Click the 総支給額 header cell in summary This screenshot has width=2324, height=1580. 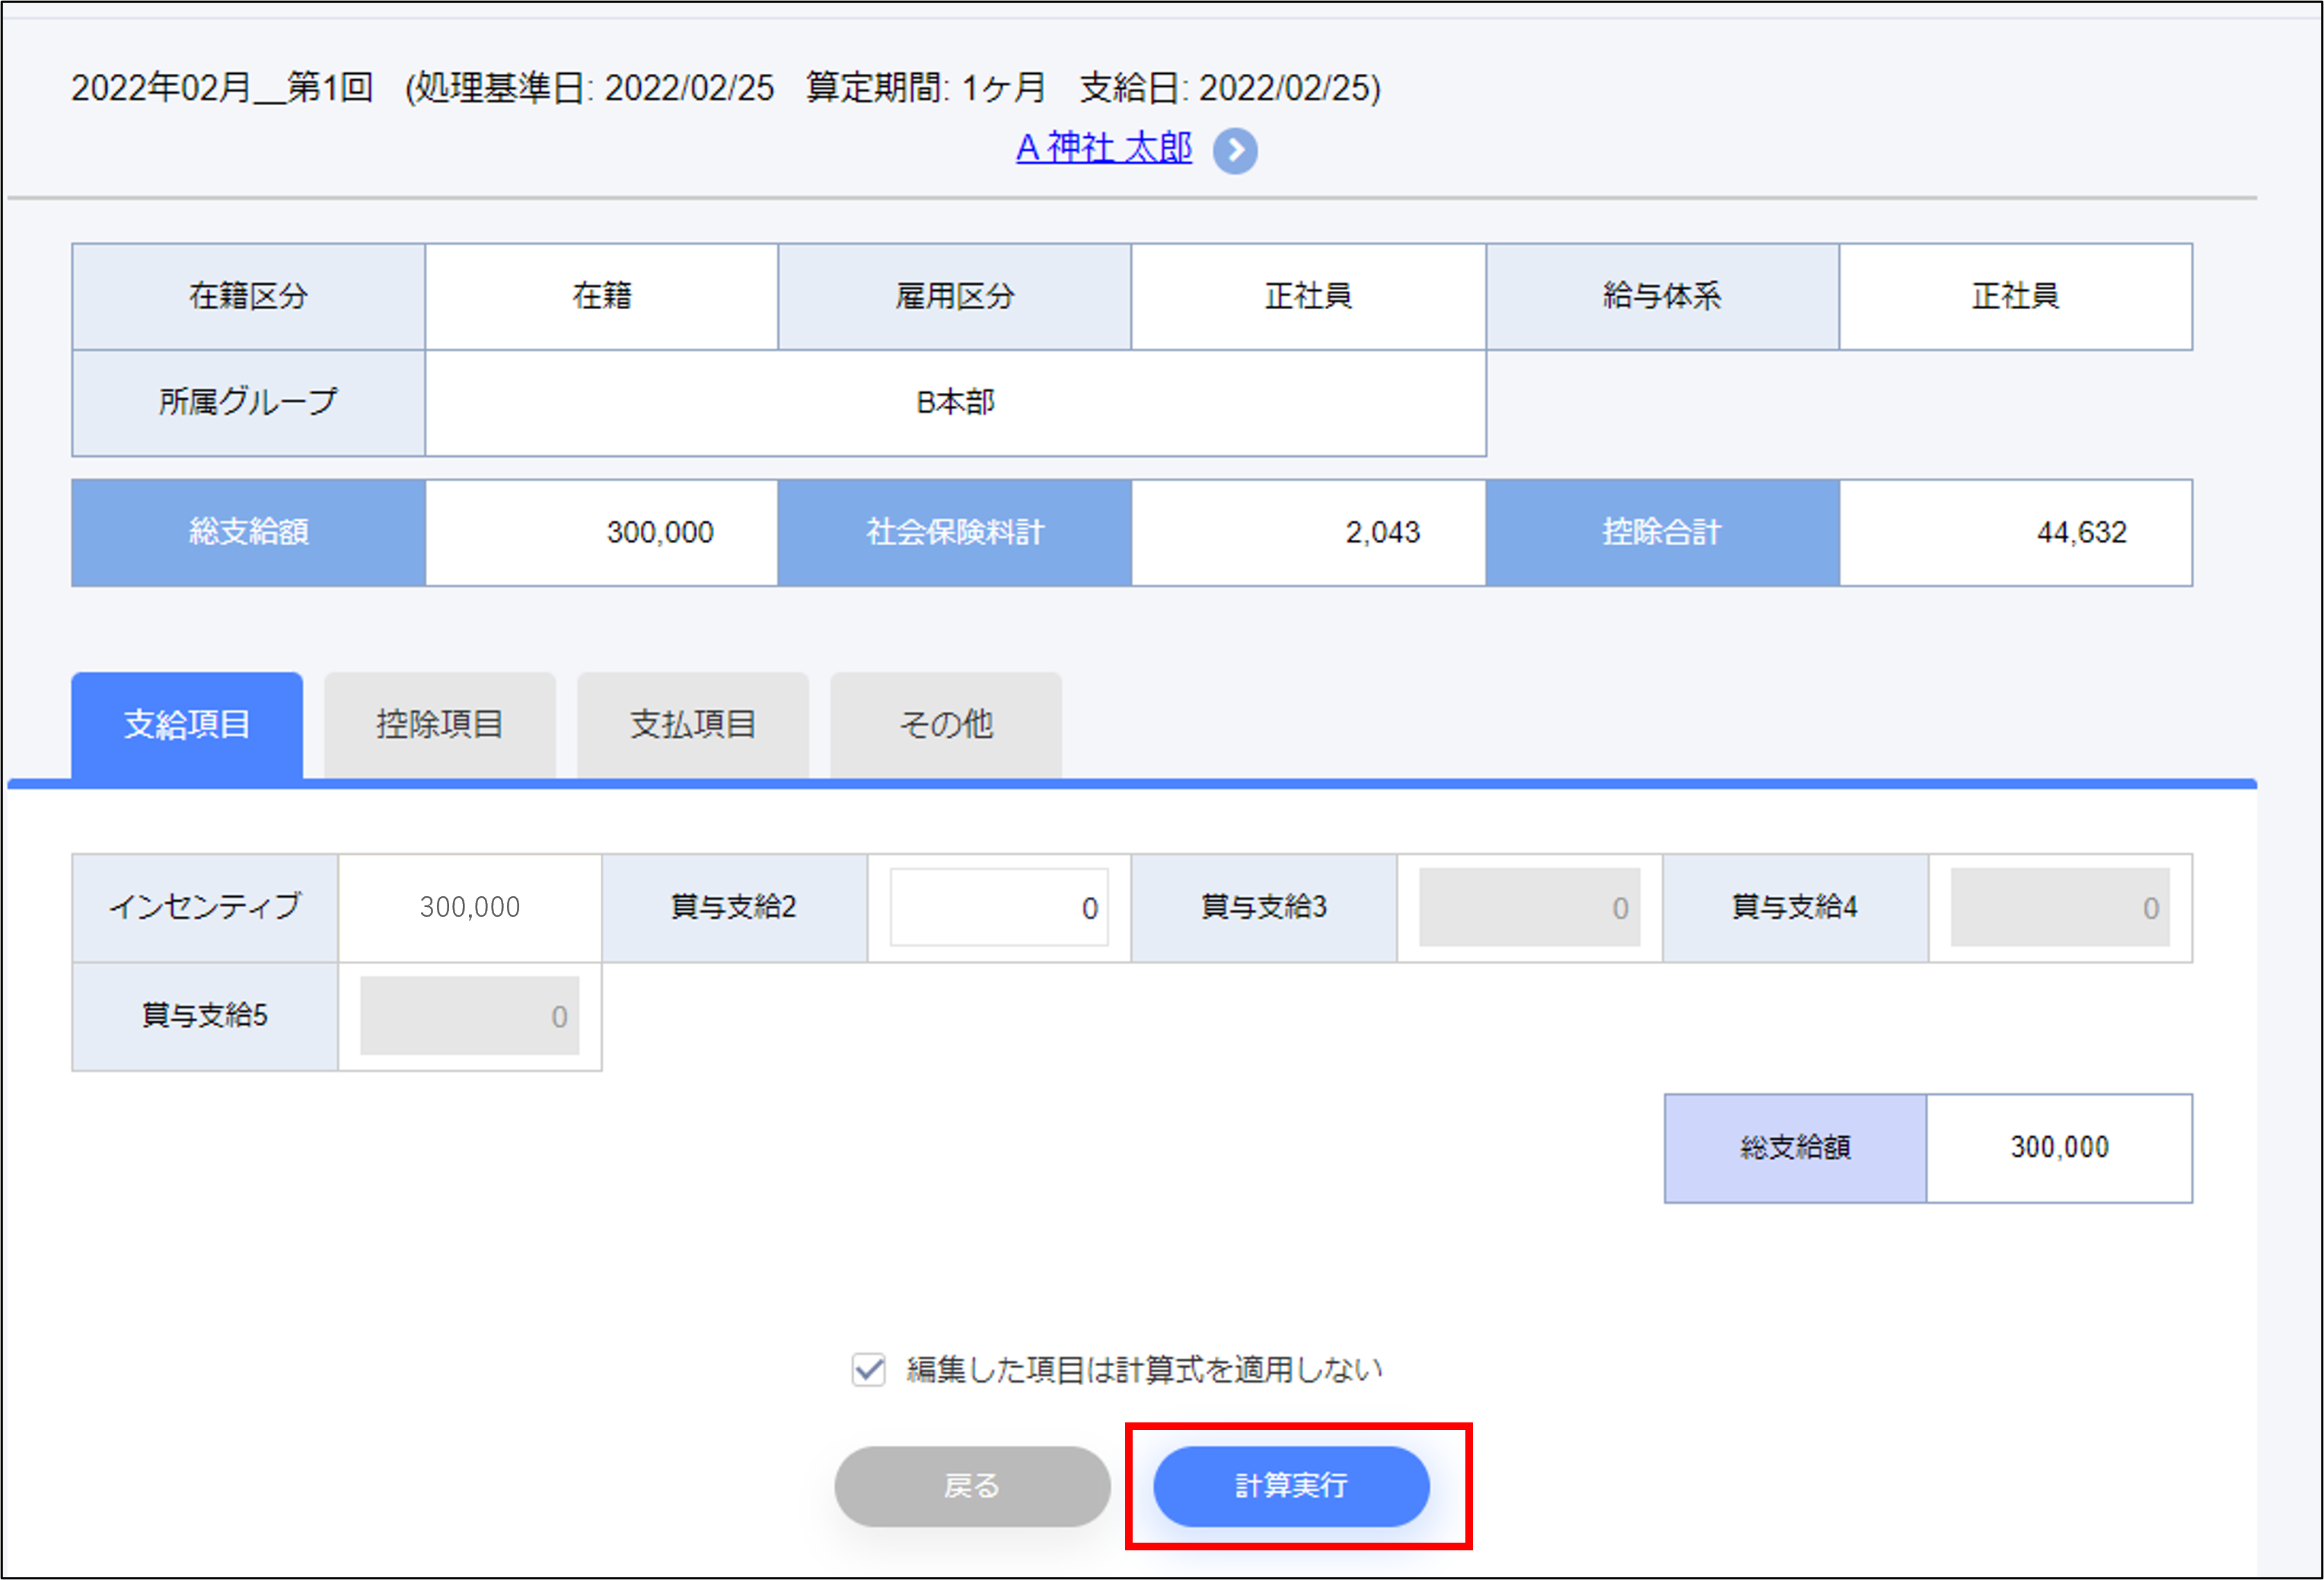(248, 532)
